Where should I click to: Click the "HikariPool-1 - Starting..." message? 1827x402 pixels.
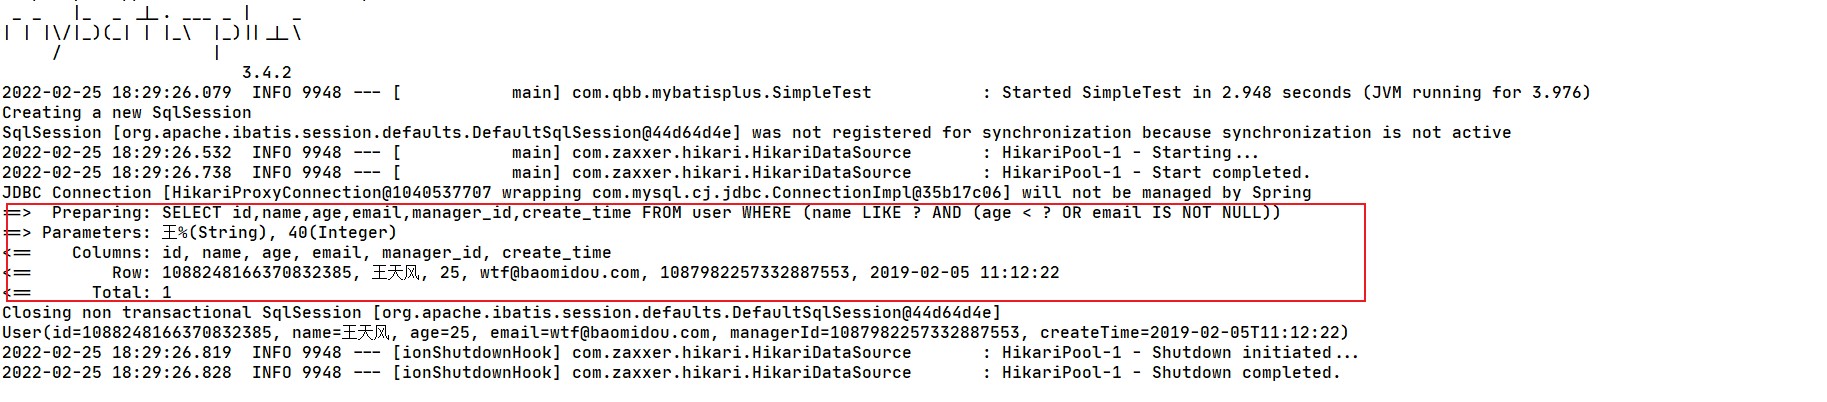coord(1130,153)
